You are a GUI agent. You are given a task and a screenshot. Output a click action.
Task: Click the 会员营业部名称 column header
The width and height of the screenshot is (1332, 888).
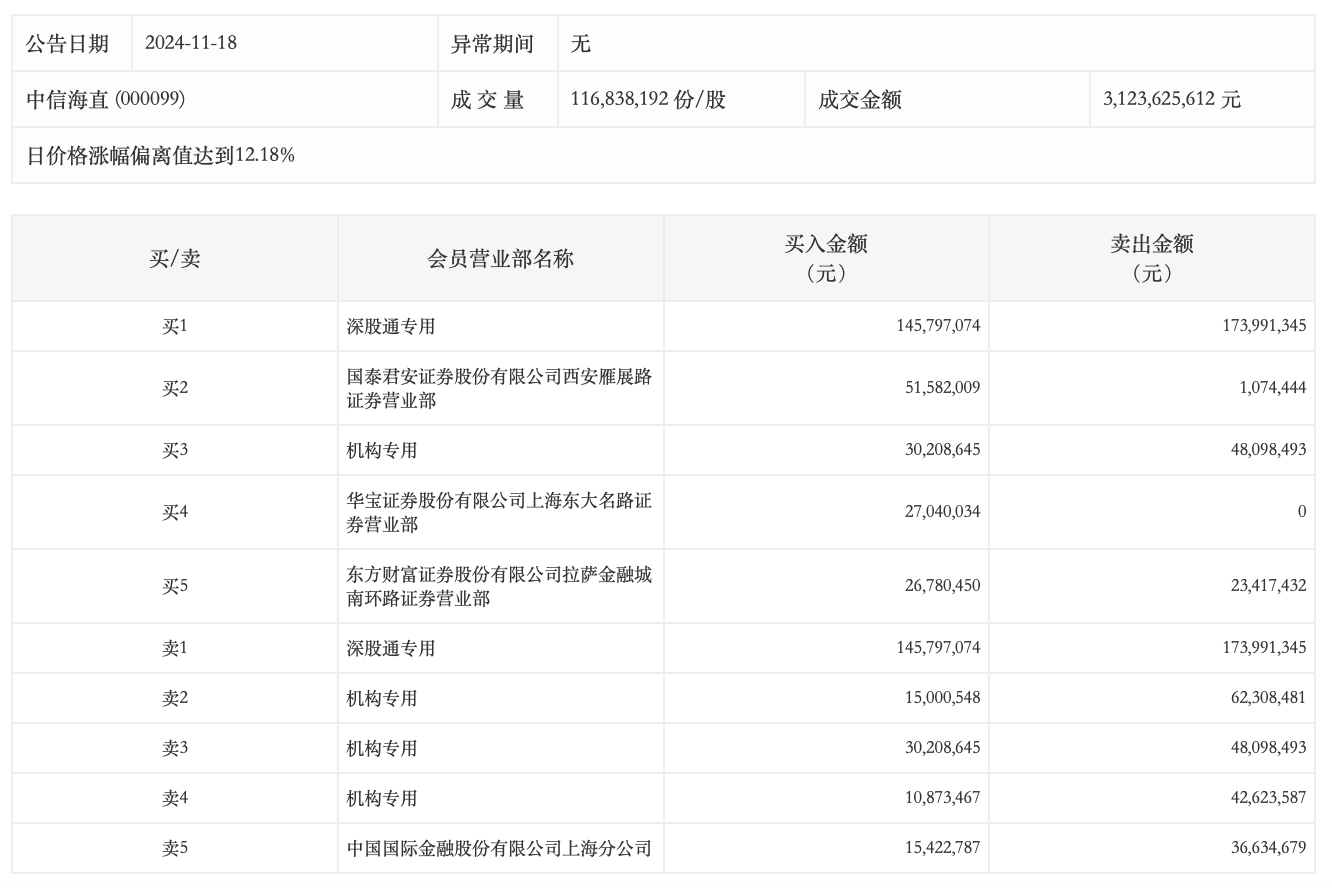point(500,258)
